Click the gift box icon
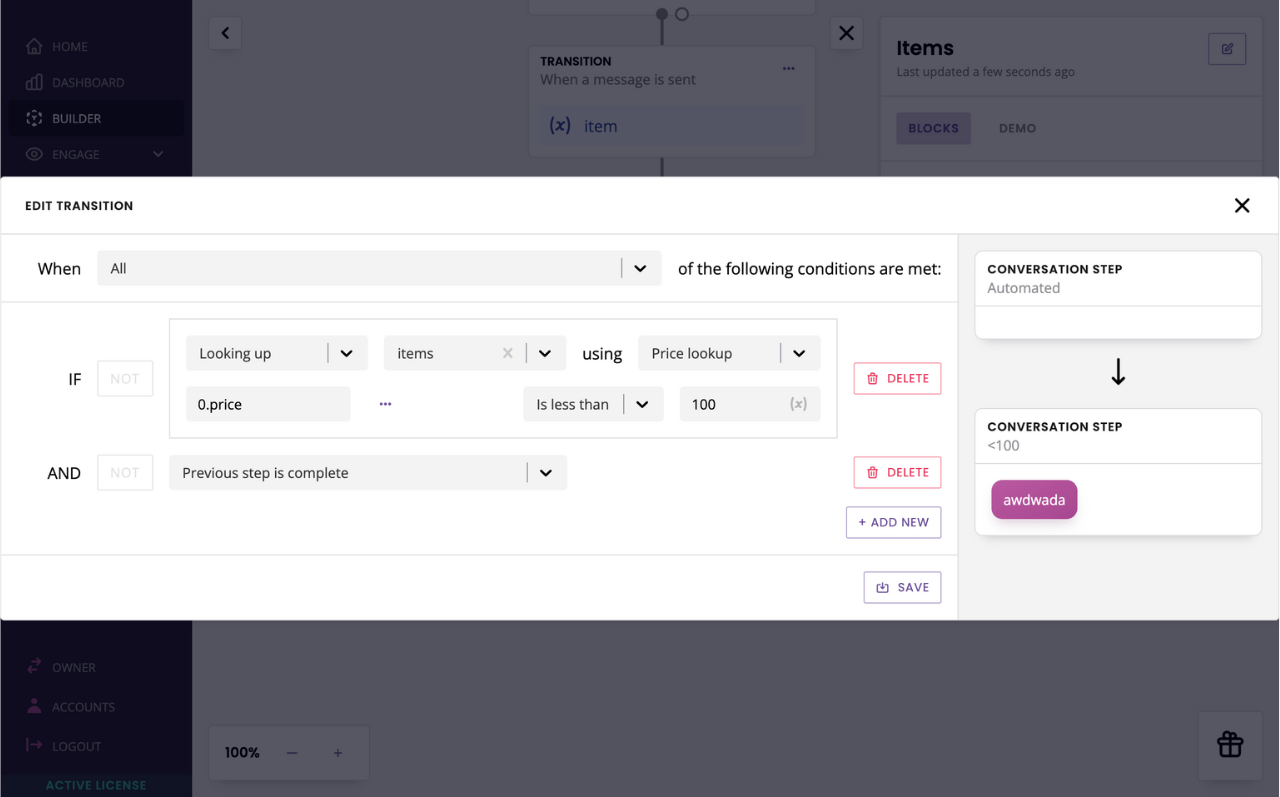Image resolution: width=1280 pixels, height=797 pixels. (1229, 744)
